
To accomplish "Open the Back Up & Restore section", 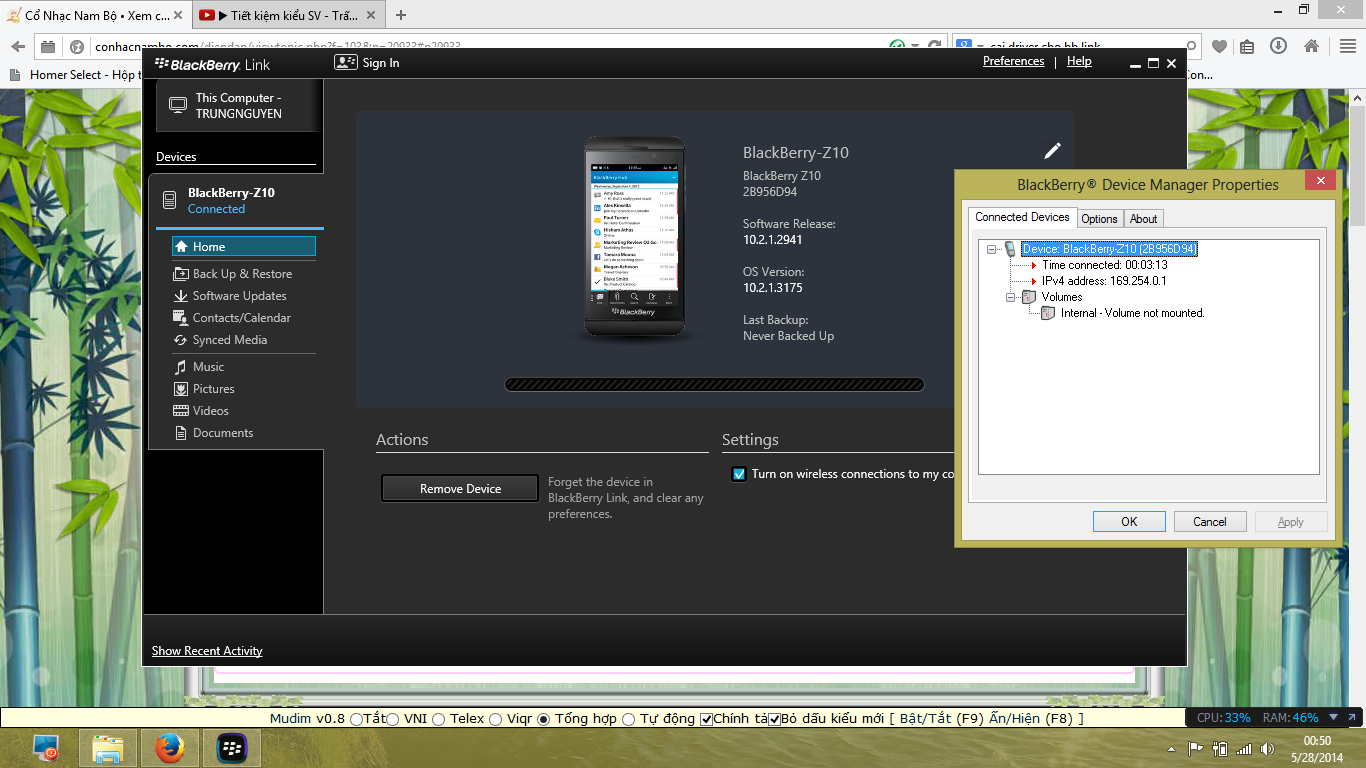I will pyautogui.click(x=242, y=274).
